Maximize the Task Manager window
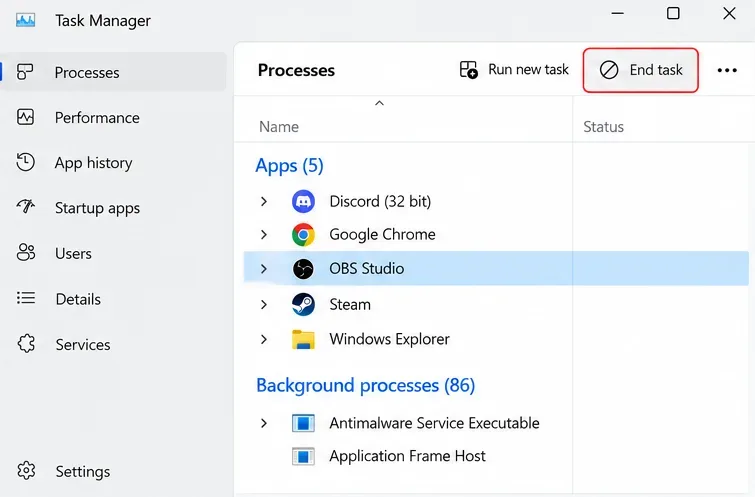The width and height of the screenshot is (755, 497). [673, 13]
